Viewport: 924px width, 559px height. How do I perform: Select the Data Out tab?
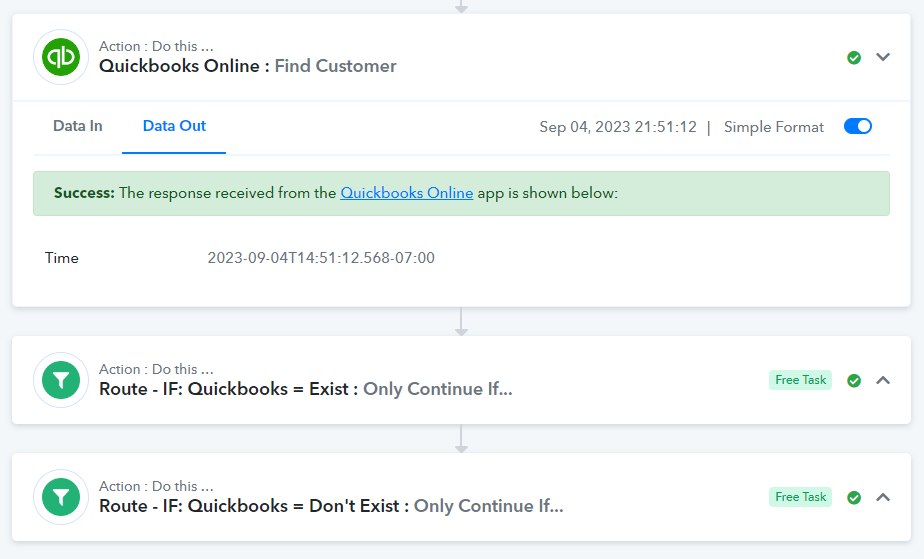pos(174,126)
